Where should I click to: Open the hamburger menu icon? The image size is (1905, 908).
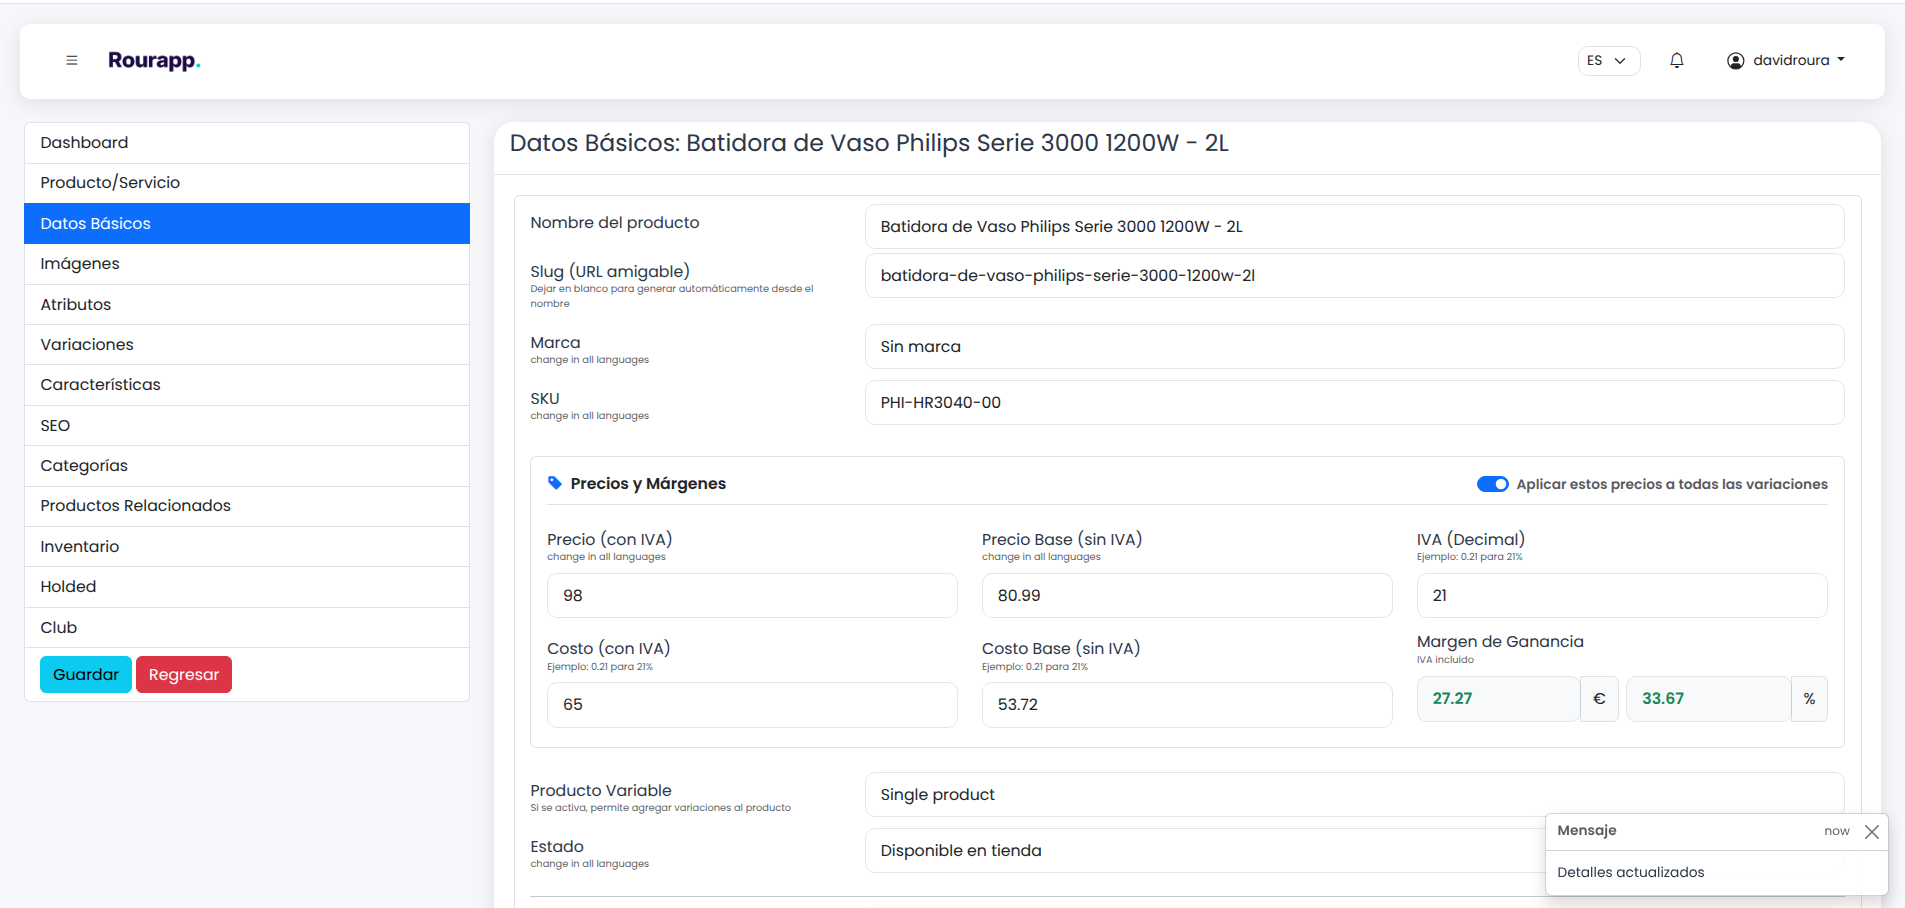72,61
